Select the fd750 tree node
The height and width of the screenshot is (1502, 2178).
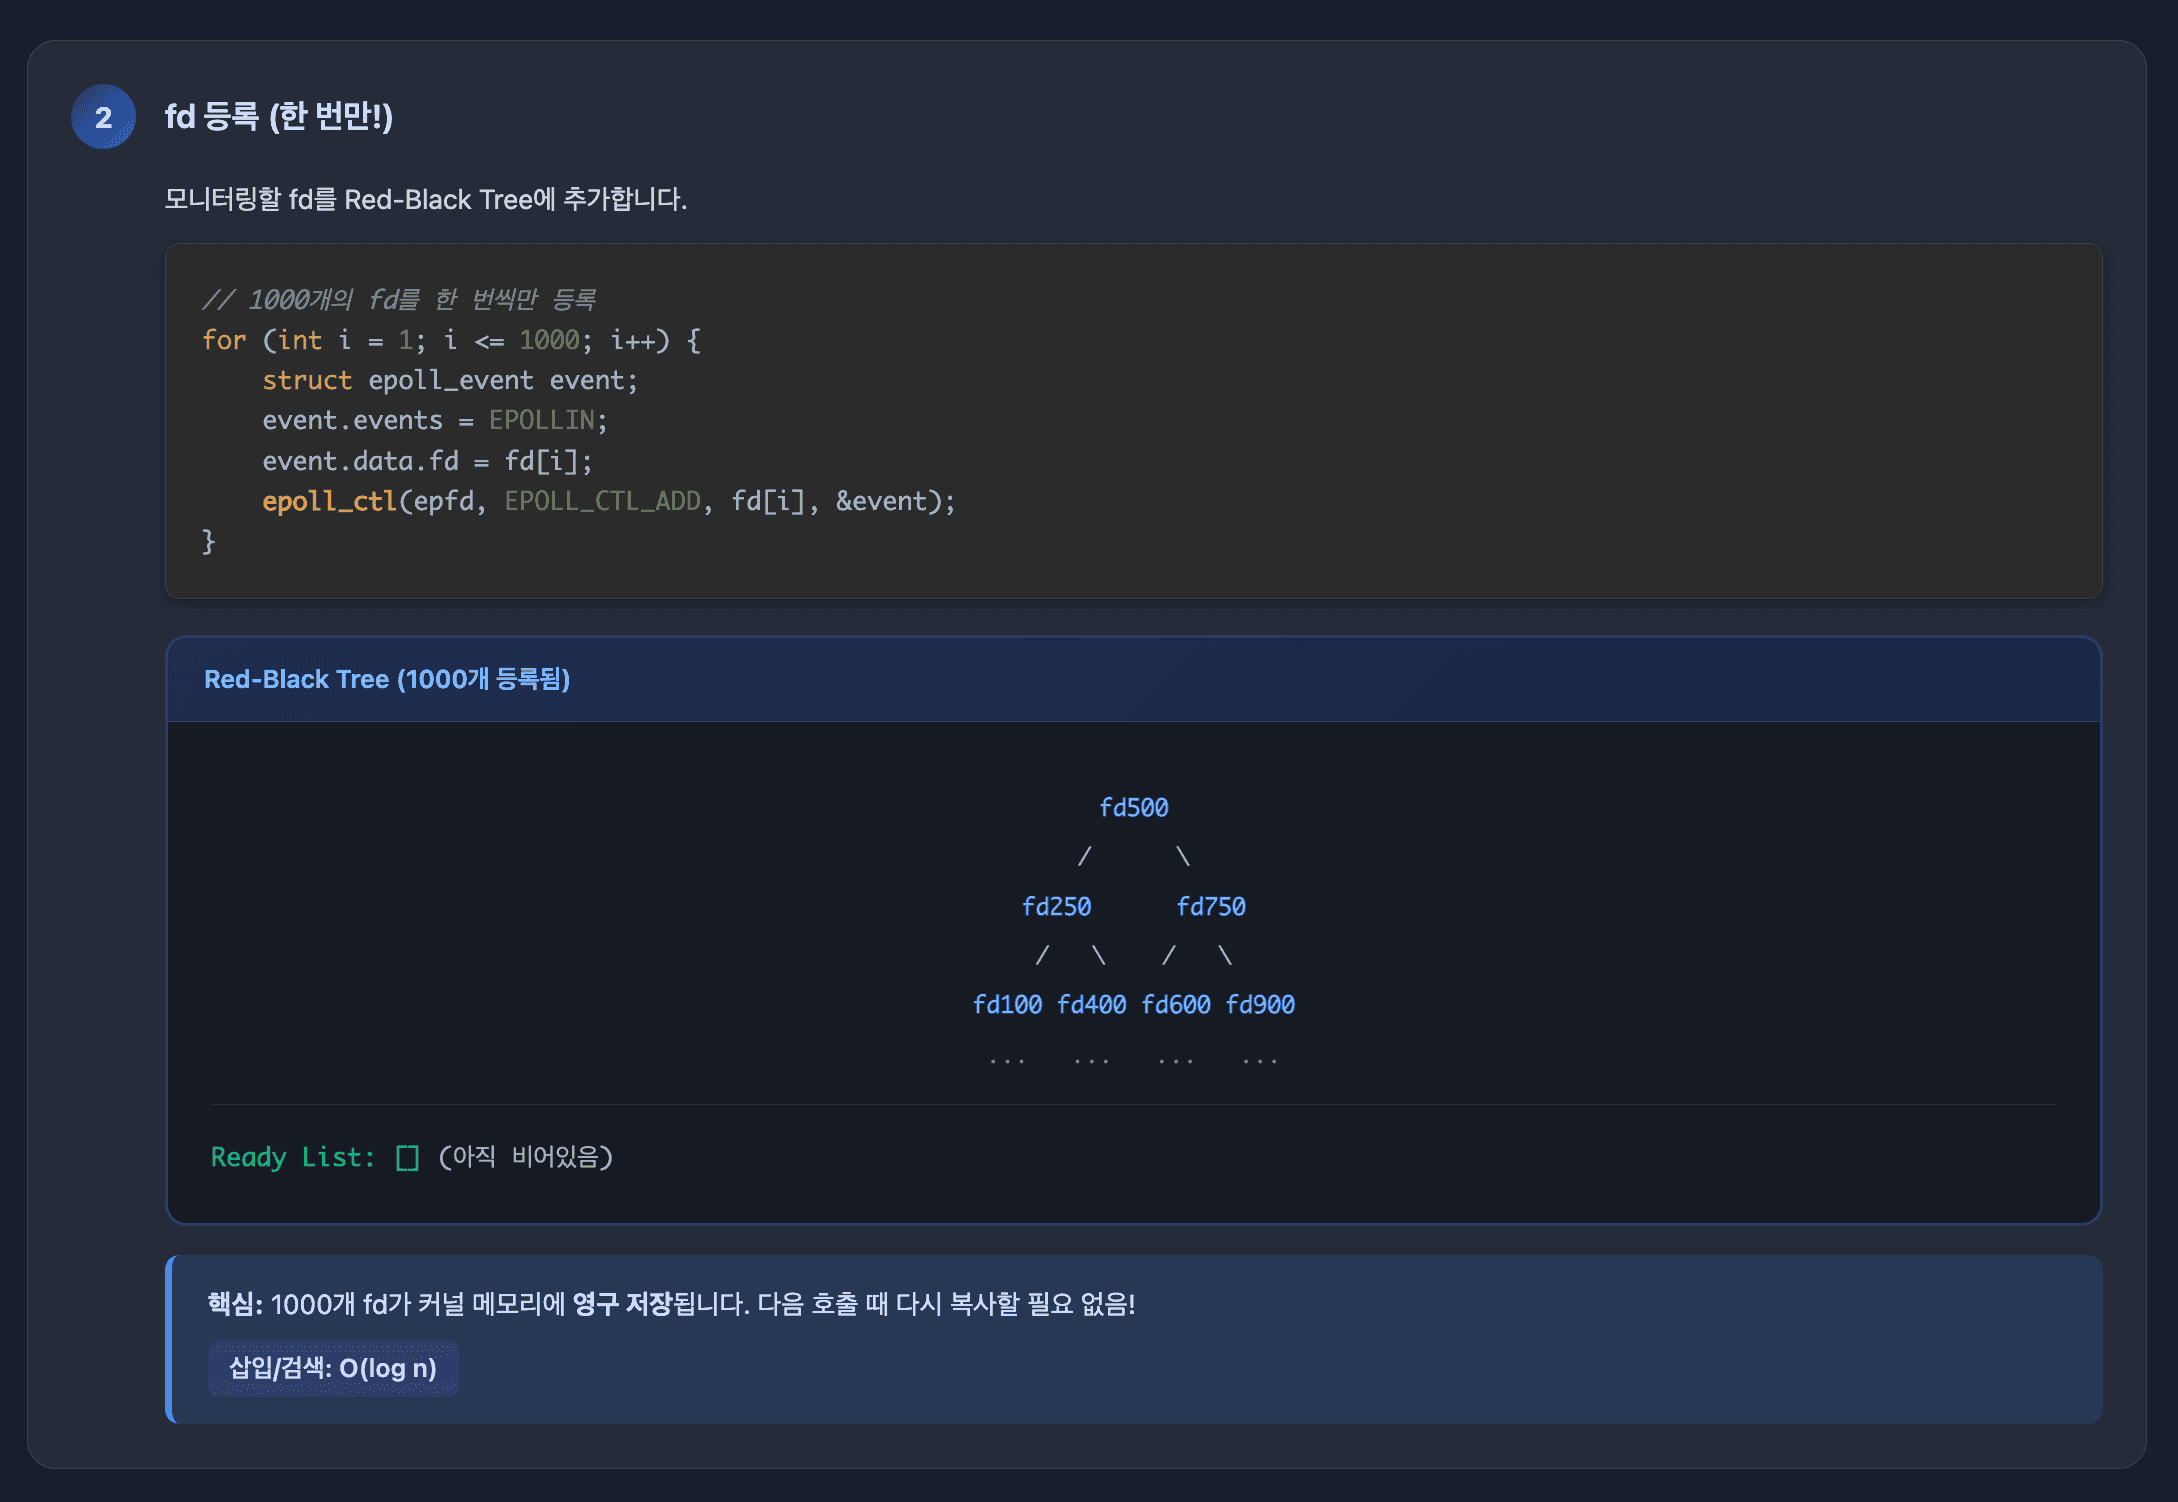point(1210,907)
